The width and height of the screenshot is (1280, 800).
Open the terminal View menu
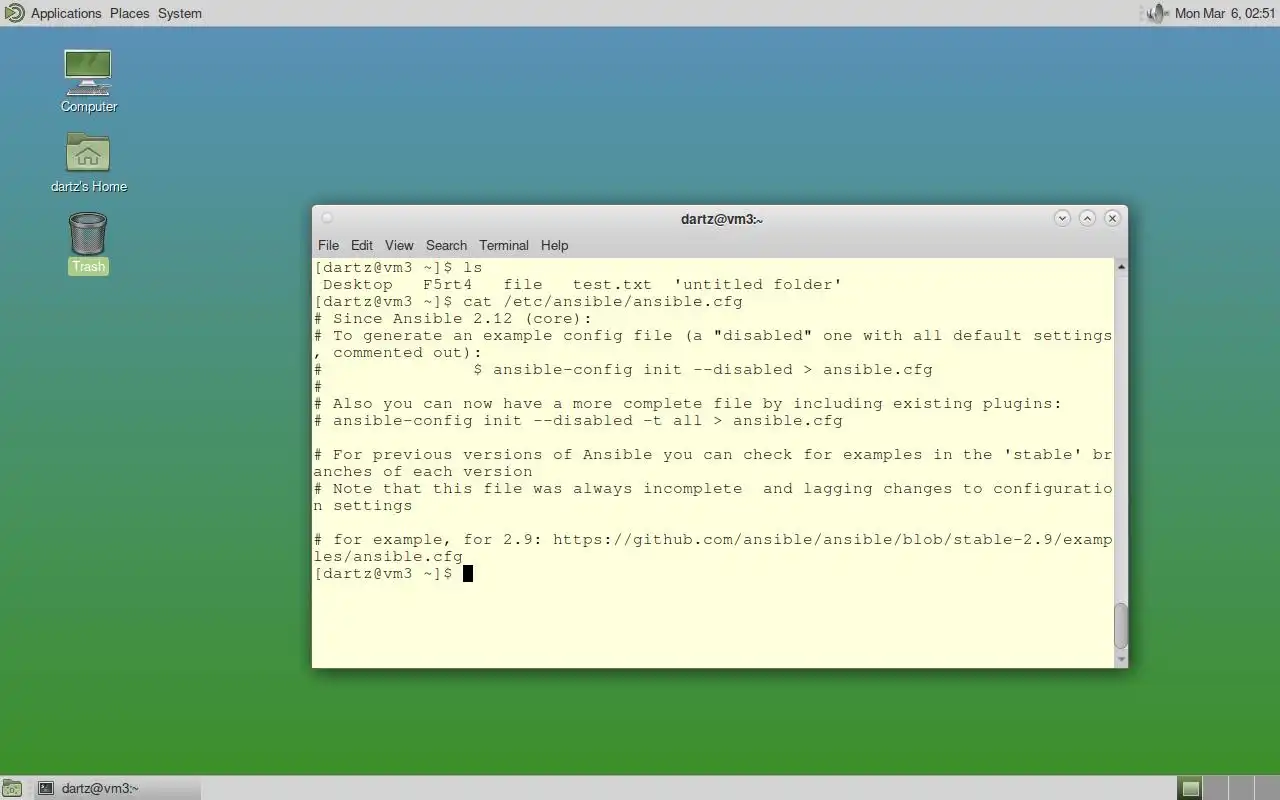click(399, 245)
